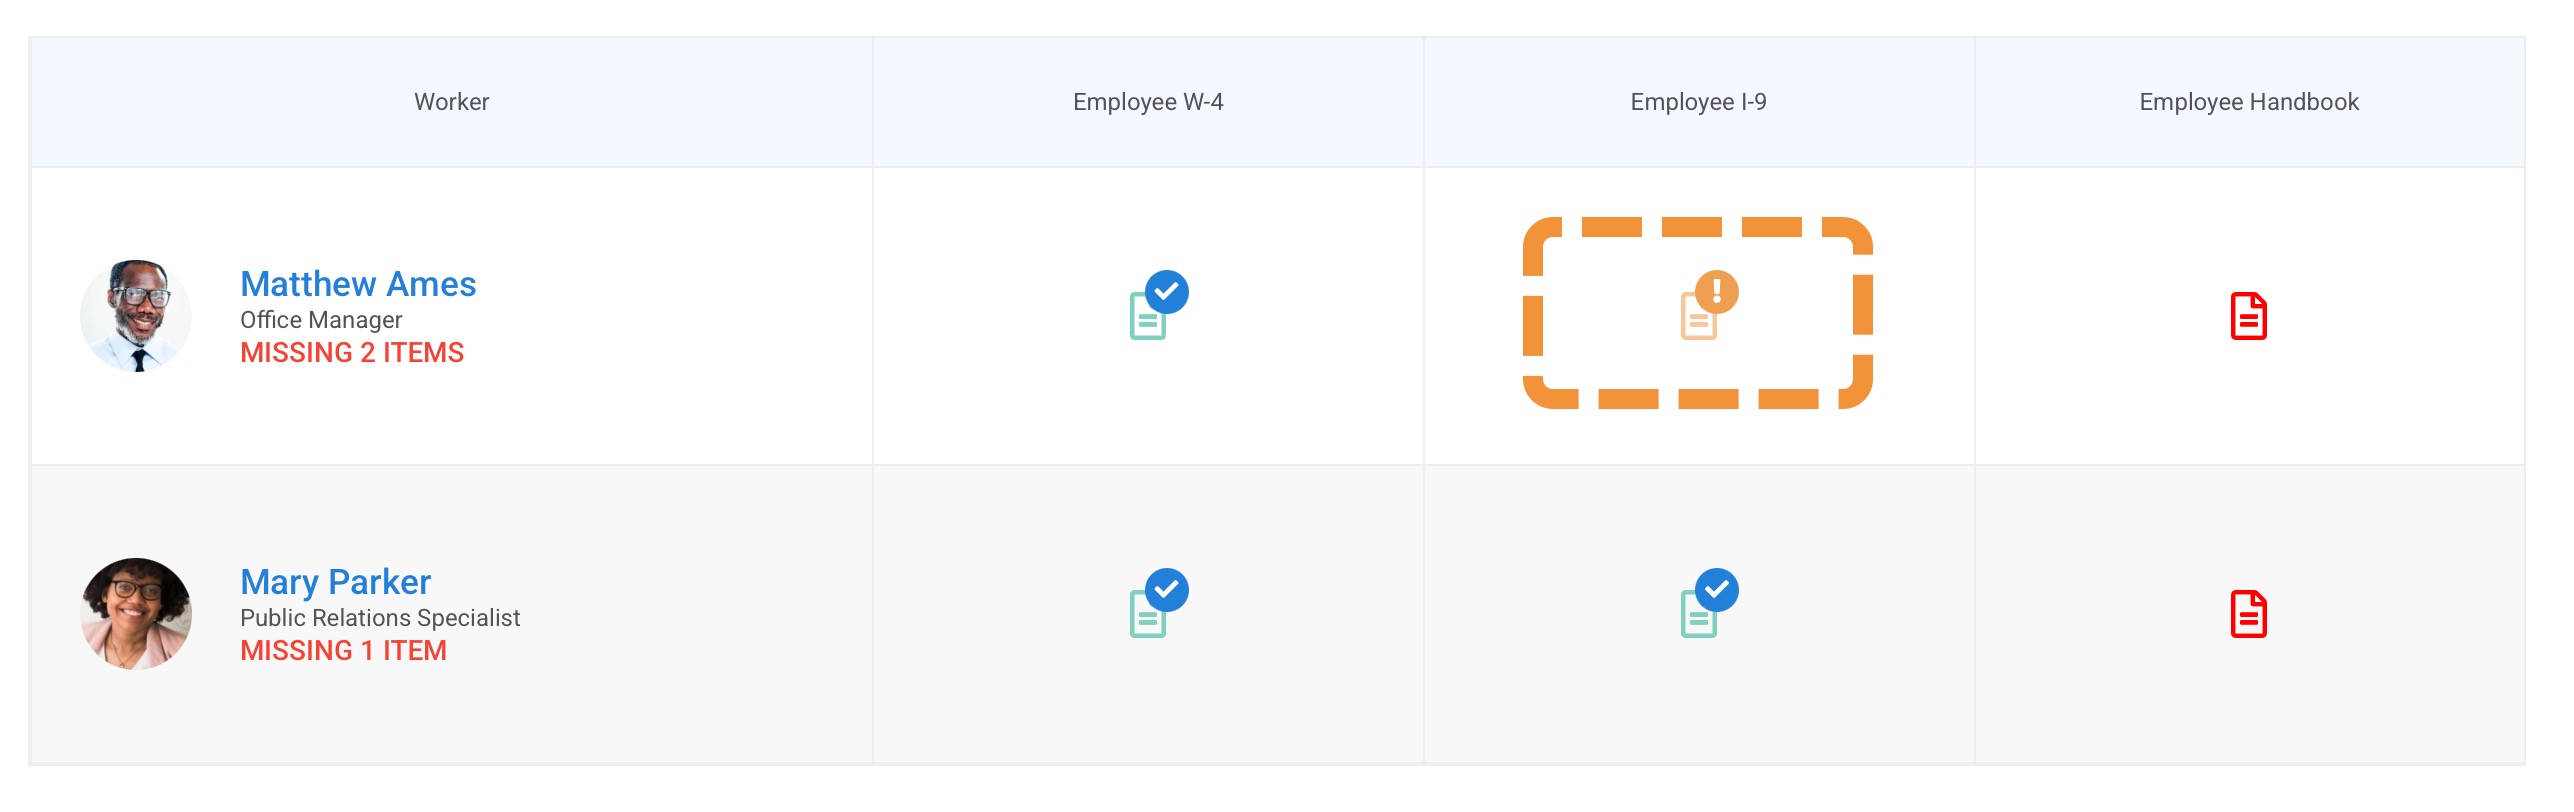Open Mary Parker's completed W-4 document
Viewport: 2574px width, 812px height.
(1149, 614)
